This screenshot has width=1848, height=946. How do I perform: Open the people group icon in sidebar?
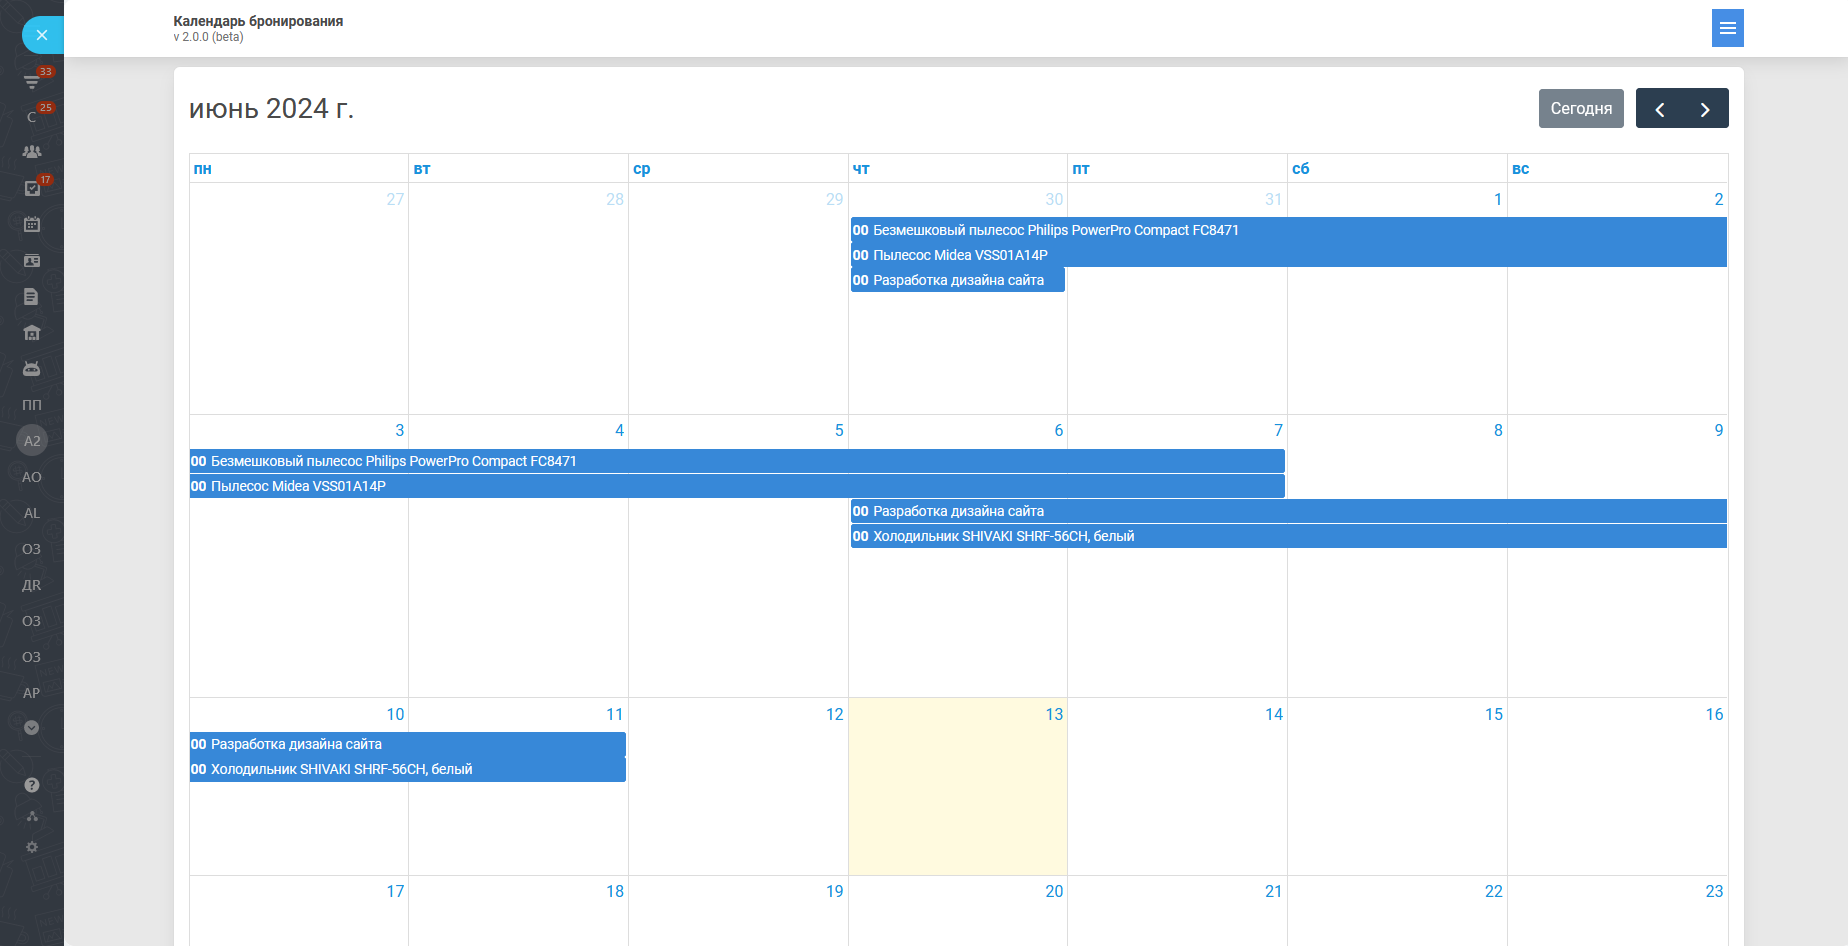coord(32,152)
